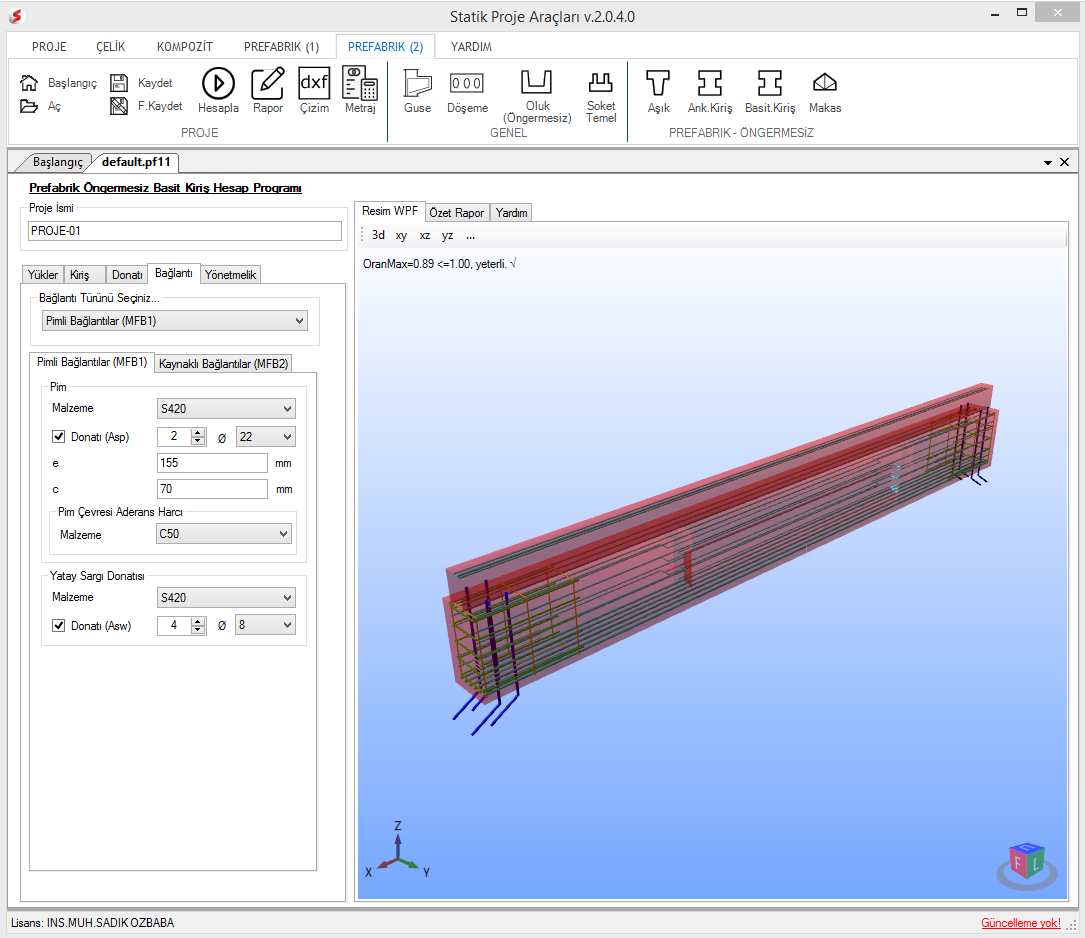The width and height of the screenshot is (1085, 938).
Task: Open the Metraj quantity icon
Action: (360, 83)
